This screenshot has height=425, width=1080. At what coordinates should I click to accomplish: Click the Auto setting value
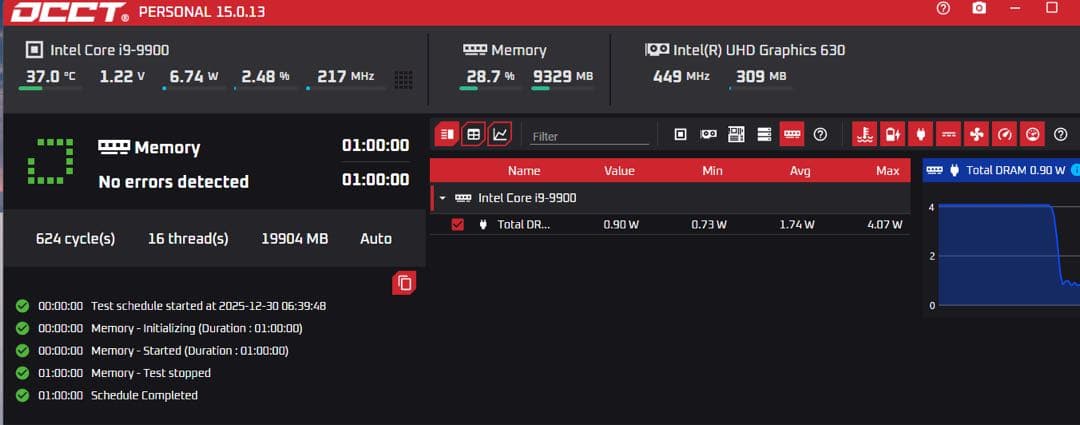pyautogui.click(x=376, y=239)
